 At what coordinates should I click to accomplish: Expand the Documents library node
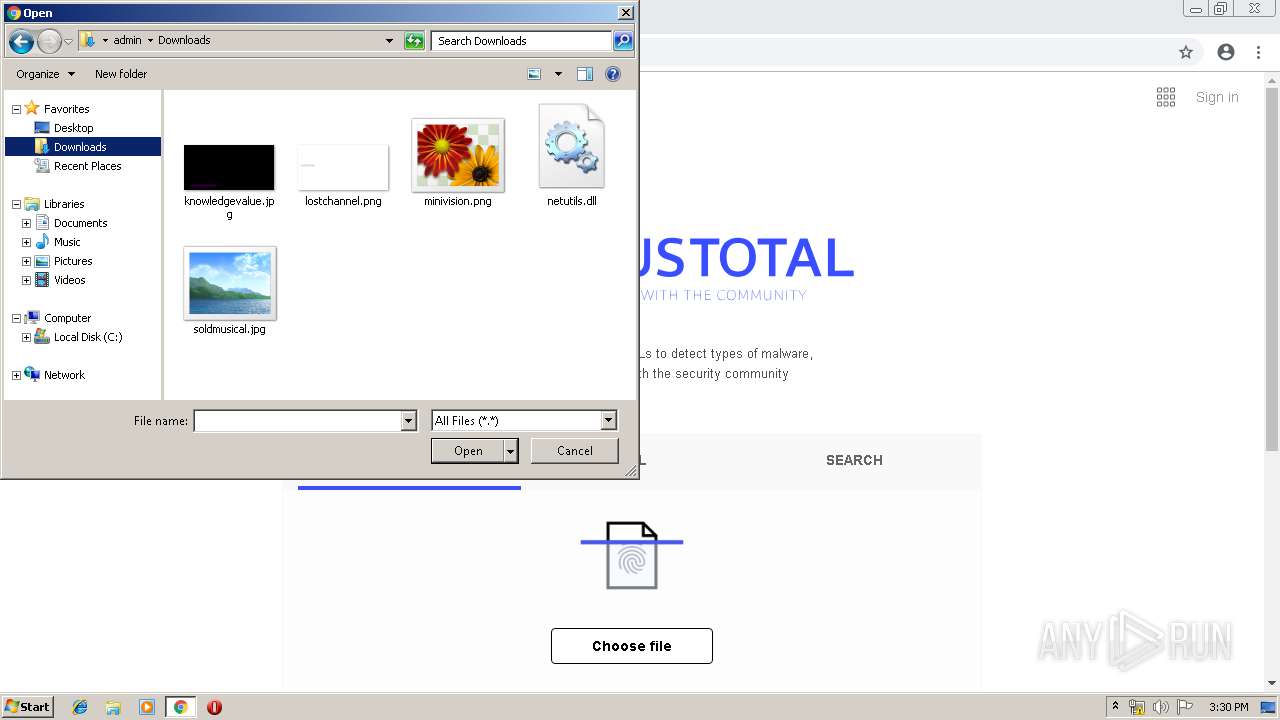pos(26,223)
